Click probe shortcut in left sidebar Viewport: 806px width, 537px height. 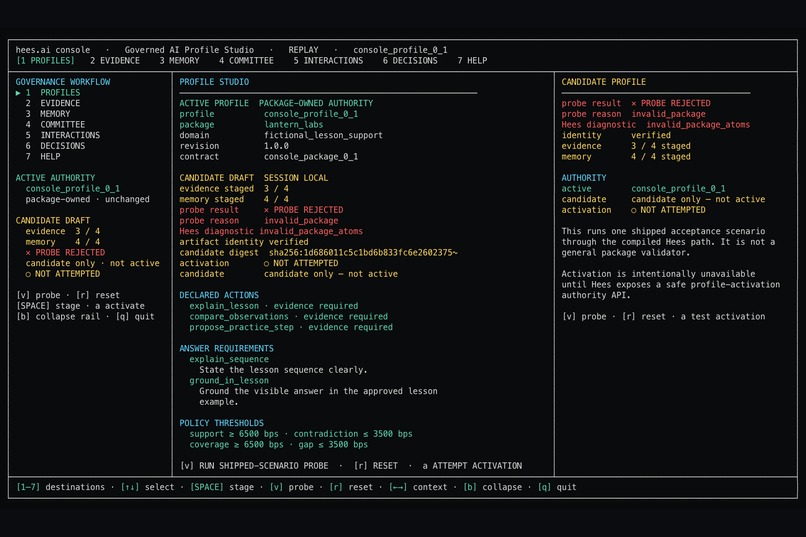tap(39, 295)
